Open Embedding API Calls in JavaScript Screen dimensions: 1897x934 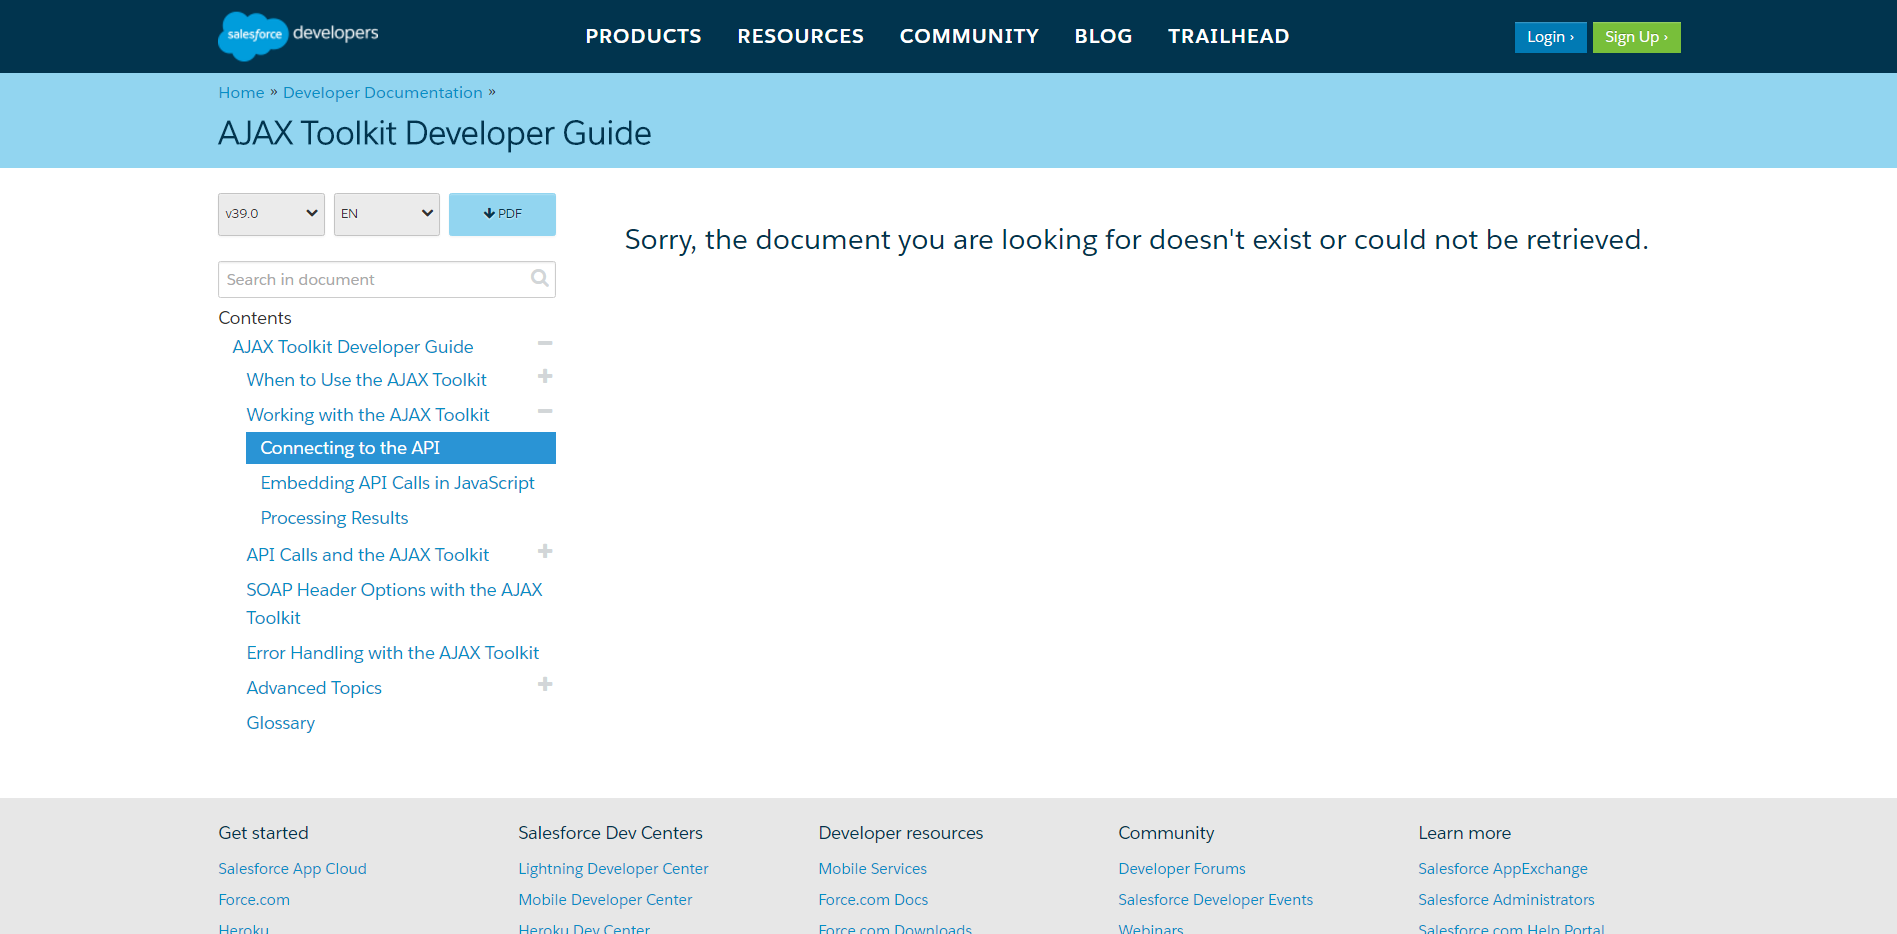(397, 483)
